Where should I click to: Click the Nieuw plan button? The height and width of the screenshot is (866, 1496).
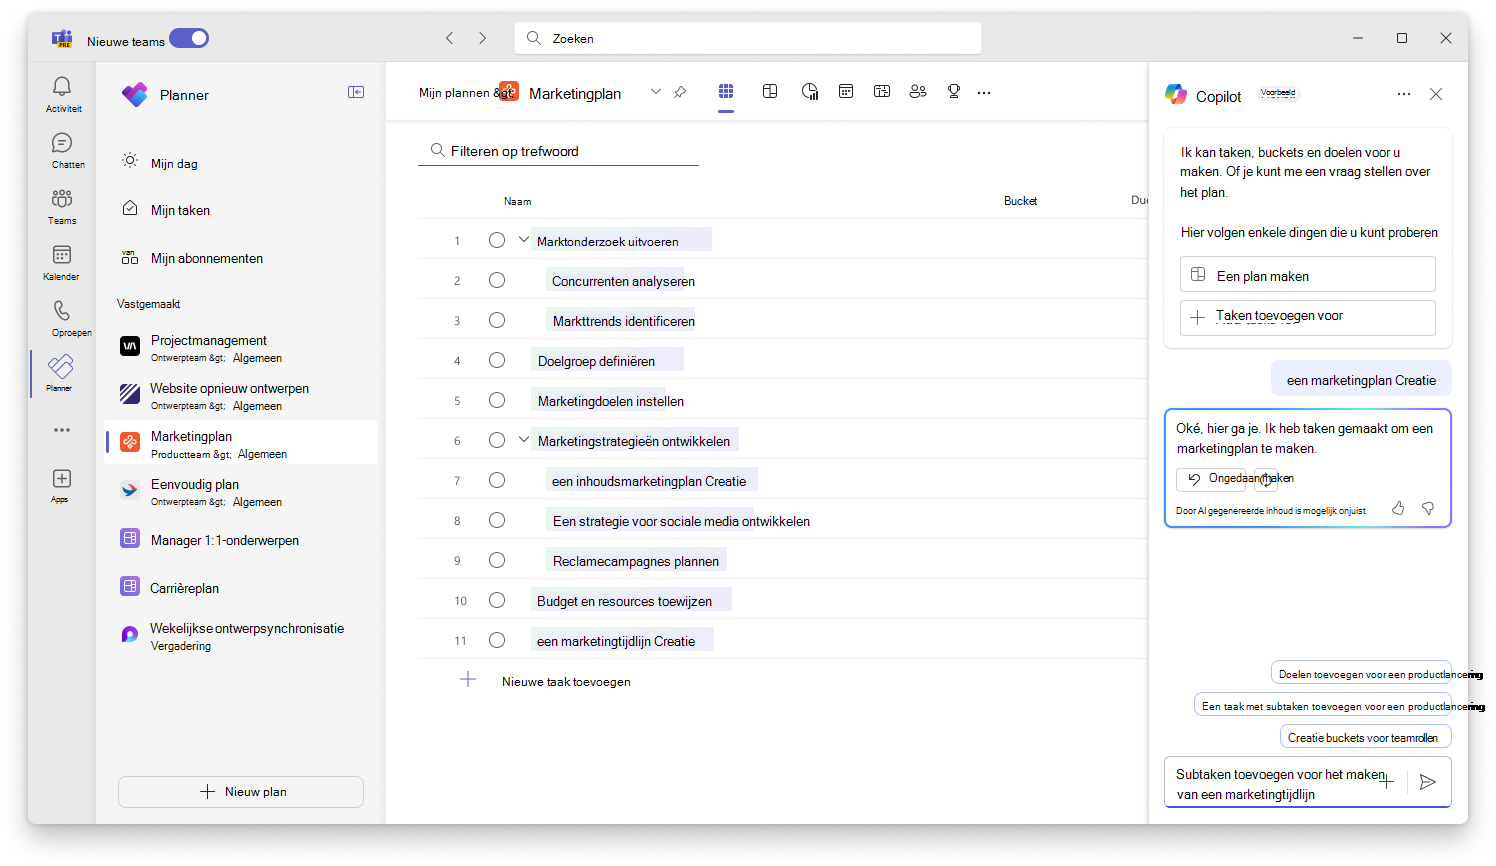tap(241, 791)
